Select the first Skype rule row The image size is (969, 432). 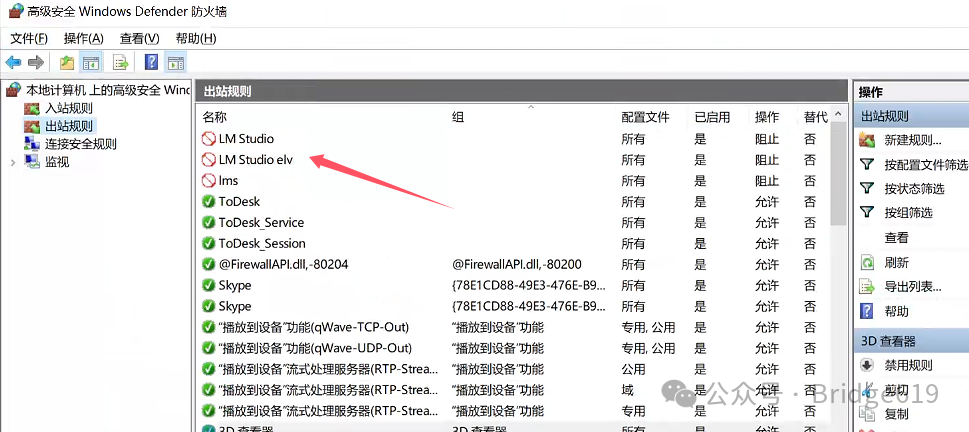(514, 286)
